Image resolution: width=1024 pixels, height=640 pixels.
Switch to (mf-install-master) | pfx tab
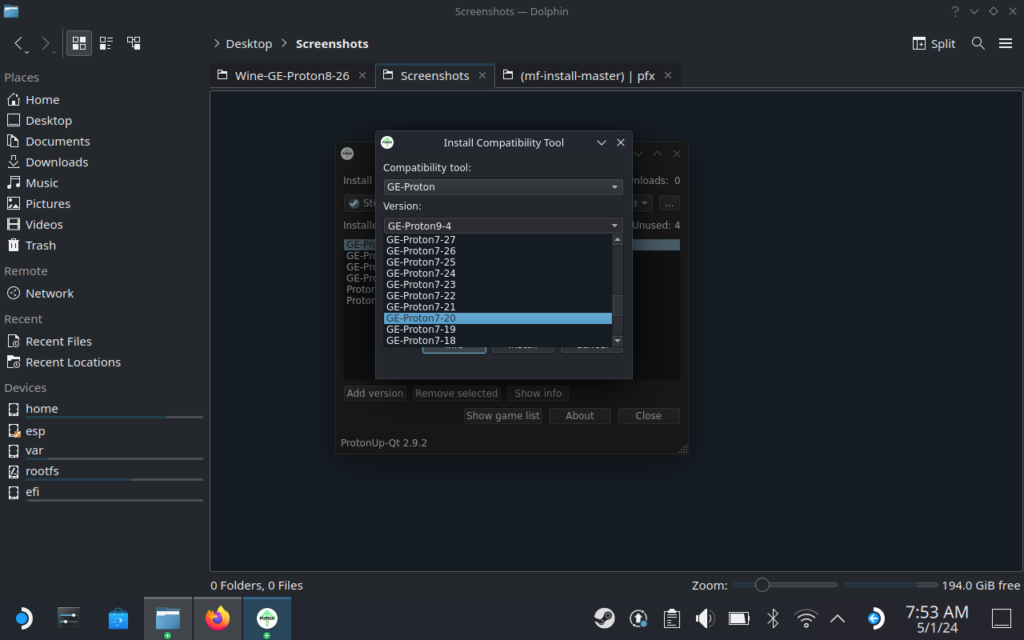(587, 76)
